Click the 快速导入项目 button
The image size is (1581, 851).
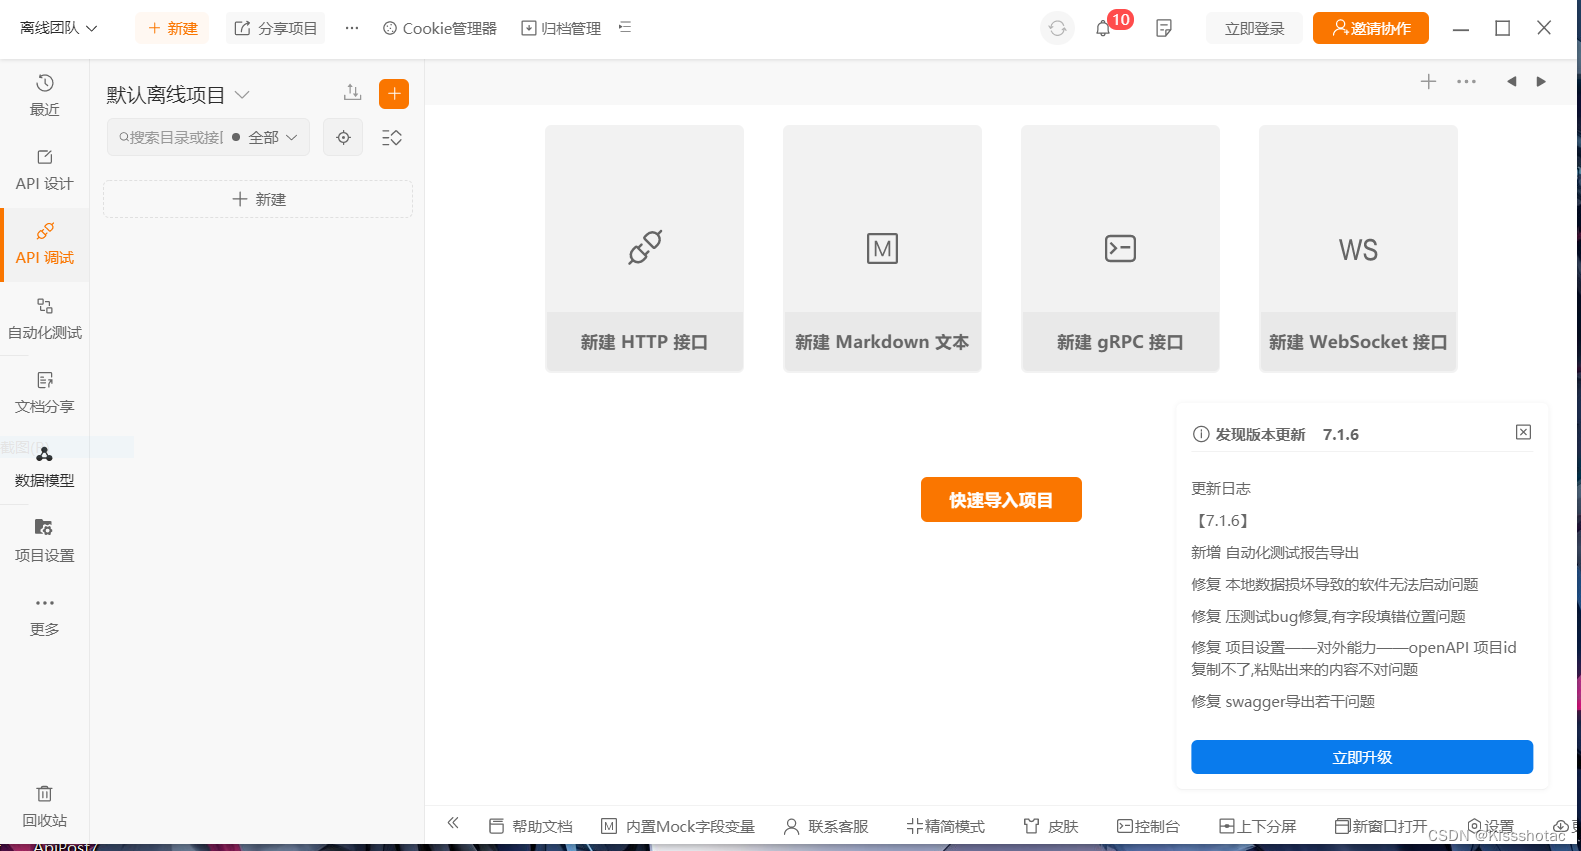[x=1001, y=499]
